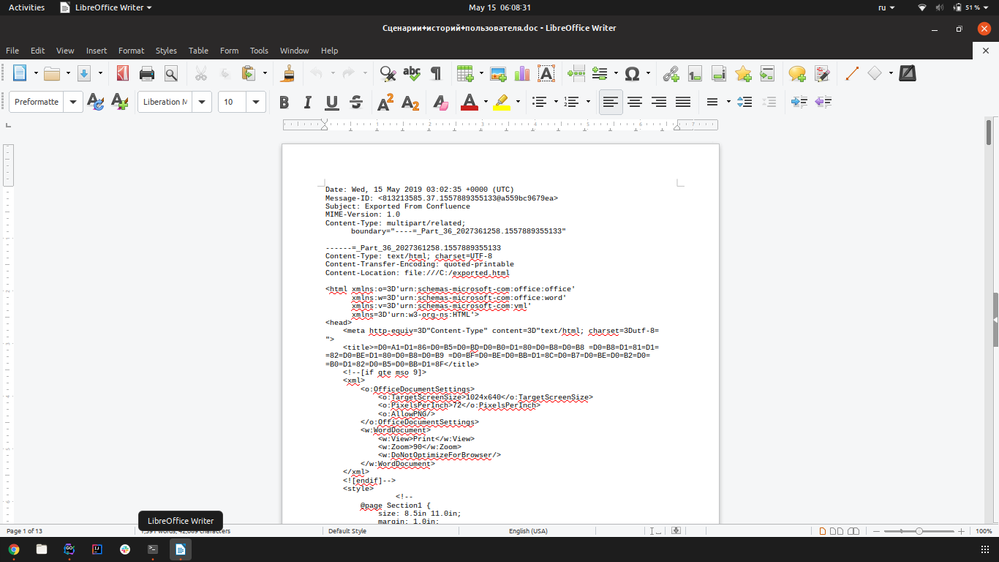Apply the red font color swatch
The height and width of the screenshot is (562, 999).
click(469, 102)
